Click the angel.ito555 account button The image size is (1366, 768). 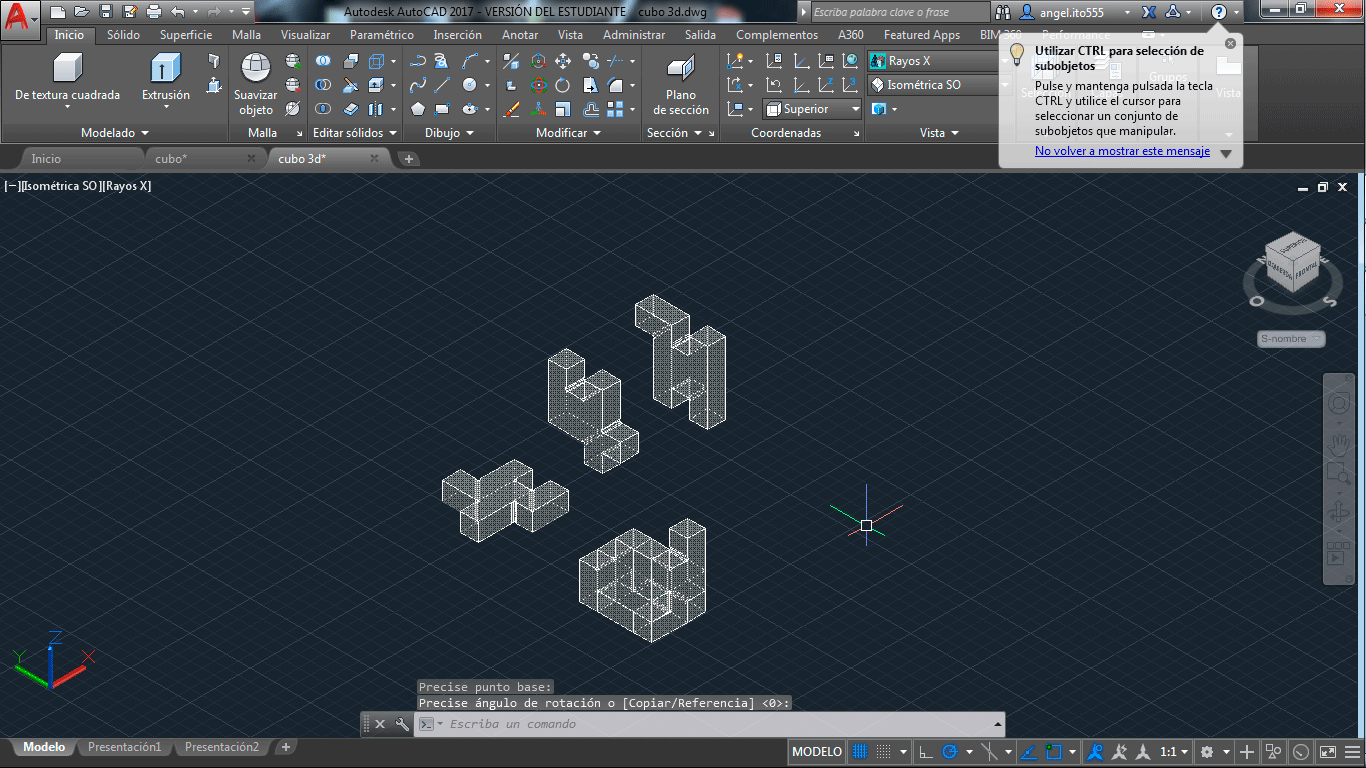1076,12
